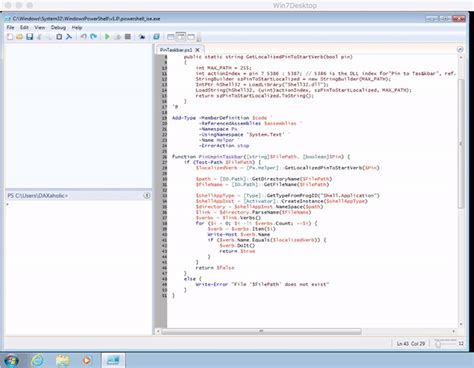Viewport: 474px width, 368px height.
Task: Run the script with the green play icon
Action: point(107,37)
